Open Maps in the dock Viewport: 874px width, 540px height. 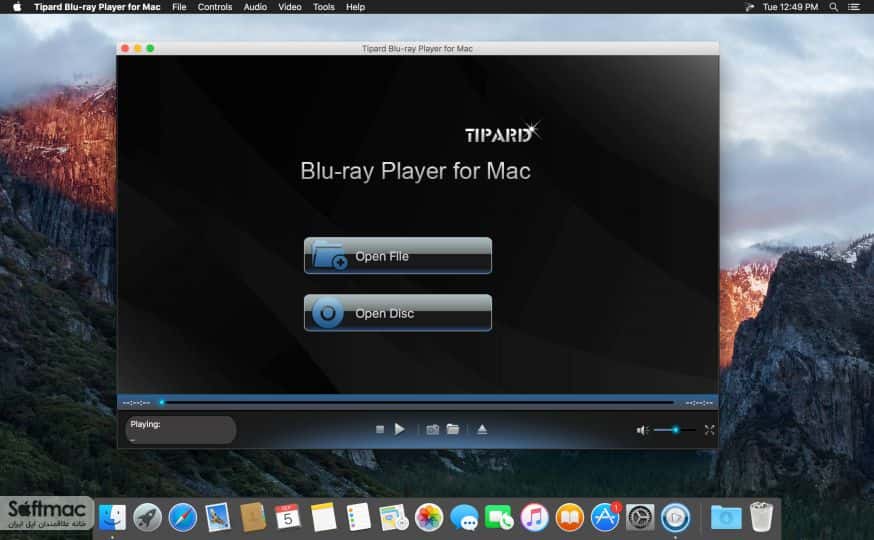394,518
